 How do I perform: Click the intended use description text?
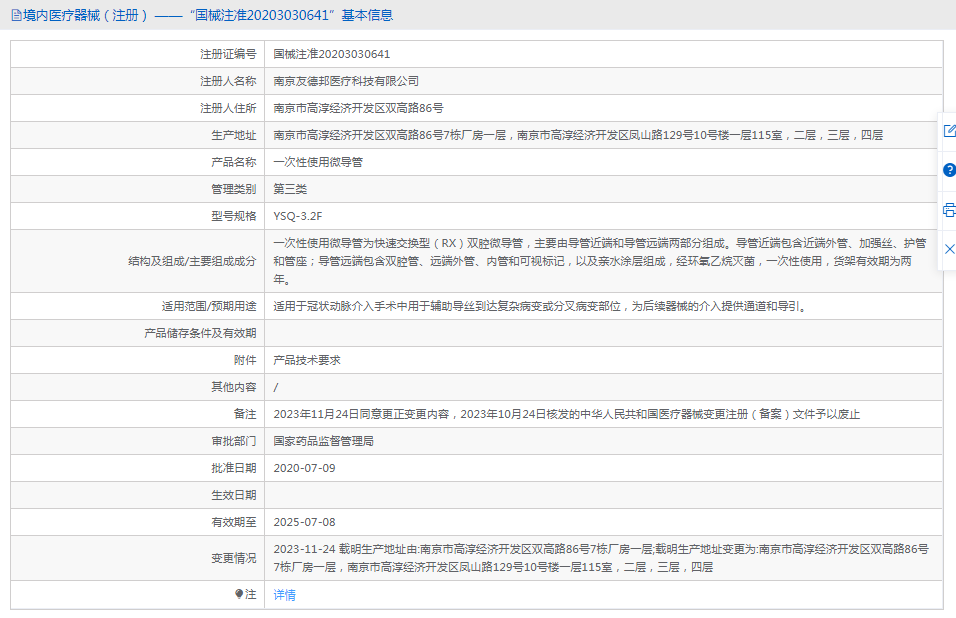(x=541, y=307)
